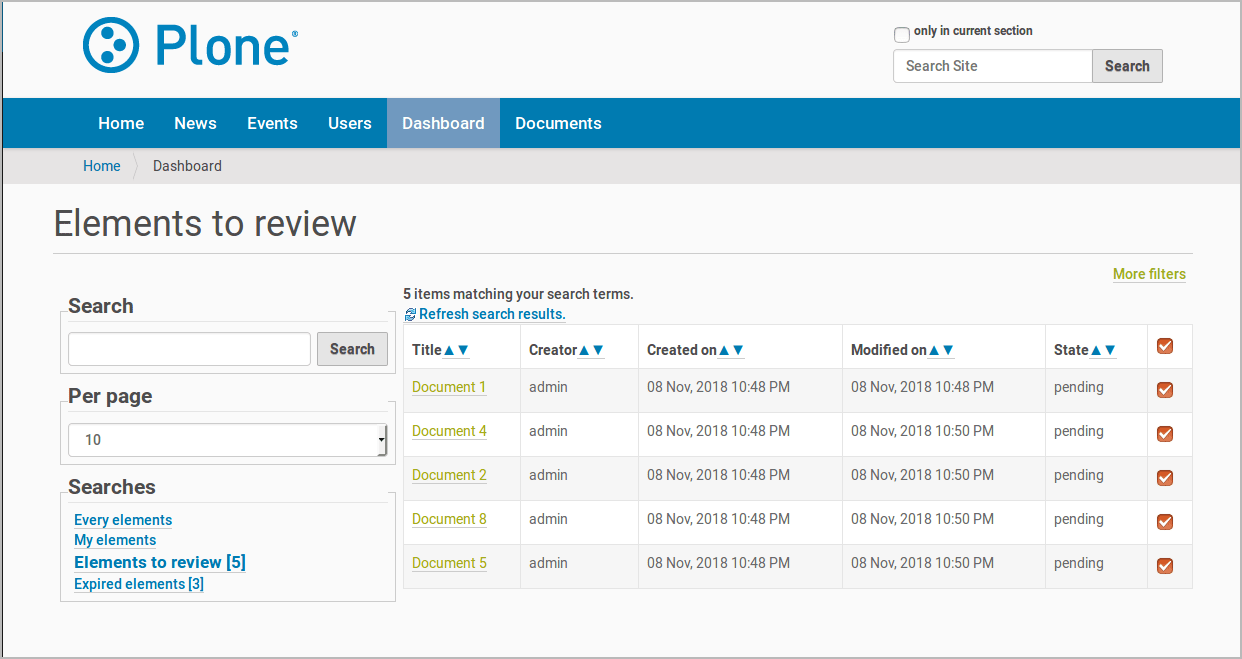The height and width of the screenshot is (659, 1242).
Task: Sort Modified on ascending arrow
Action: [x=934, y=350]
